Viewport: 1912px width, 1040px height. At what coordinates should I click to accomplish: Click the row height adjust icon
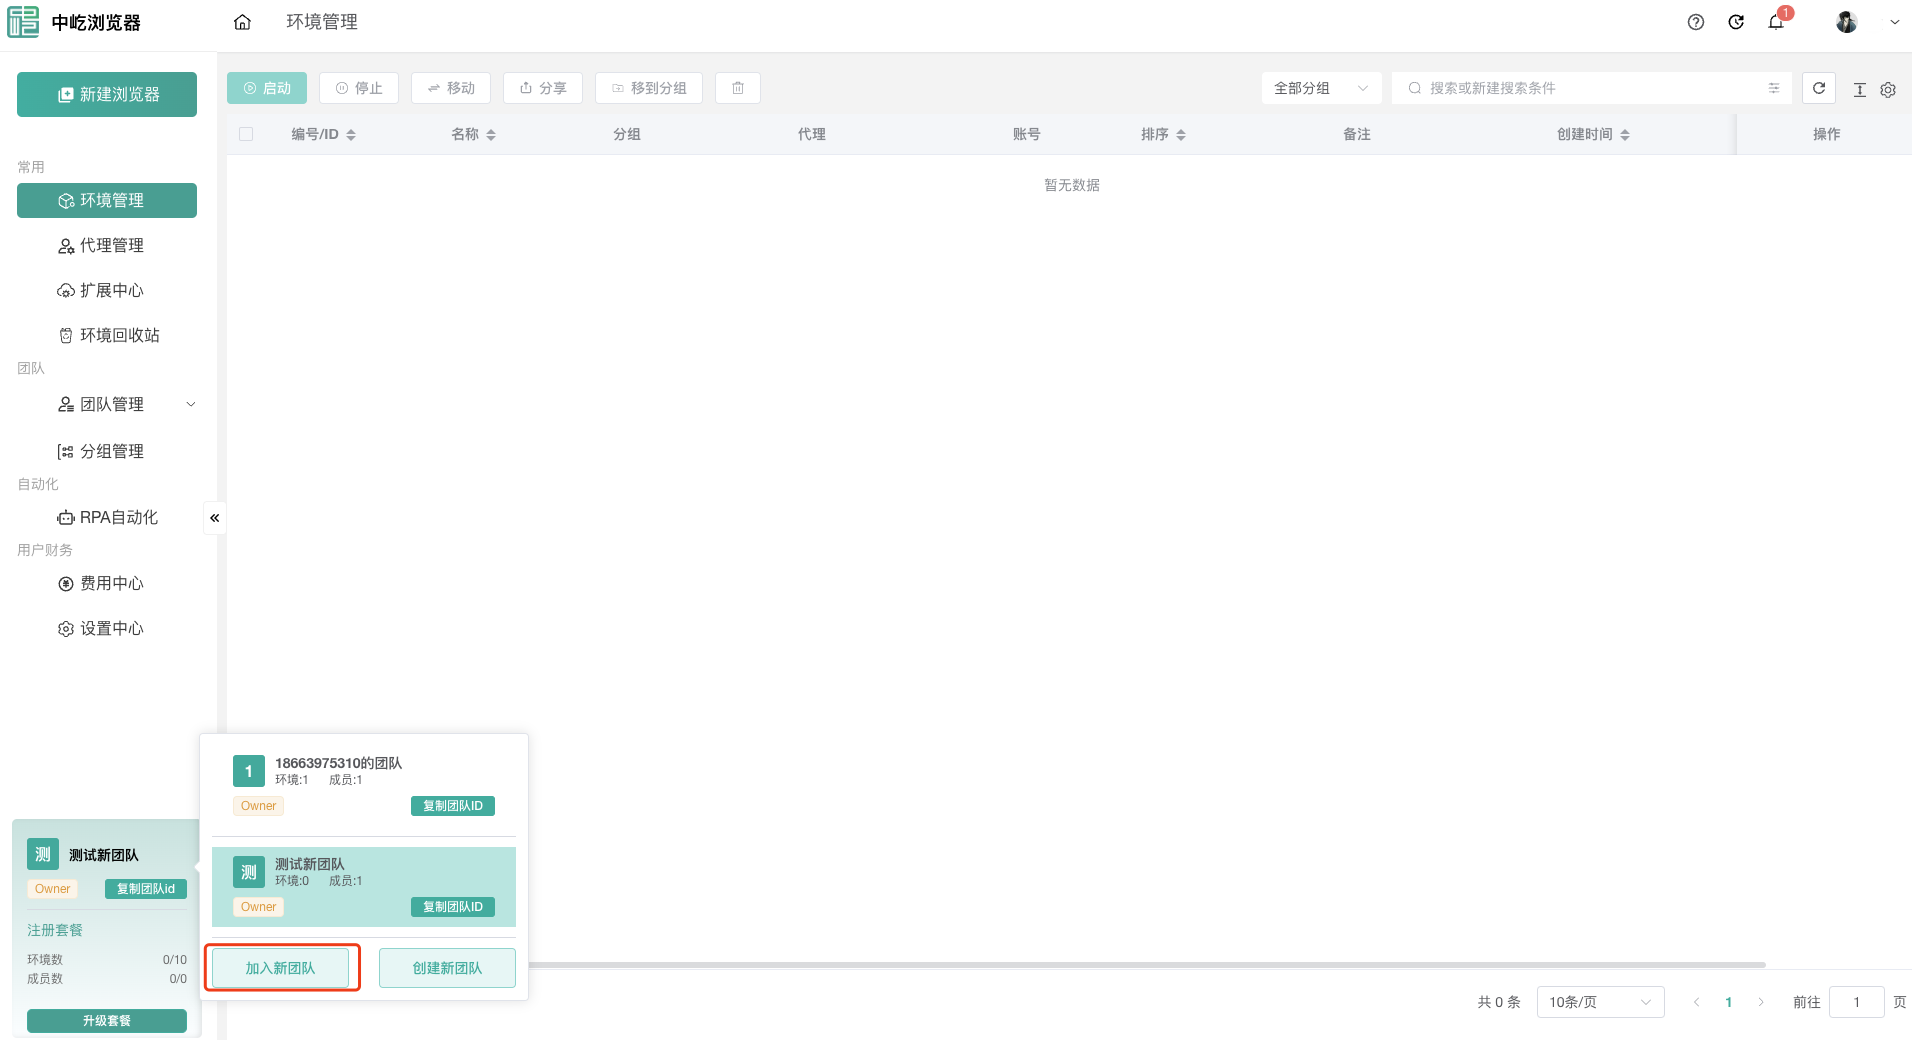point(1860,90)
